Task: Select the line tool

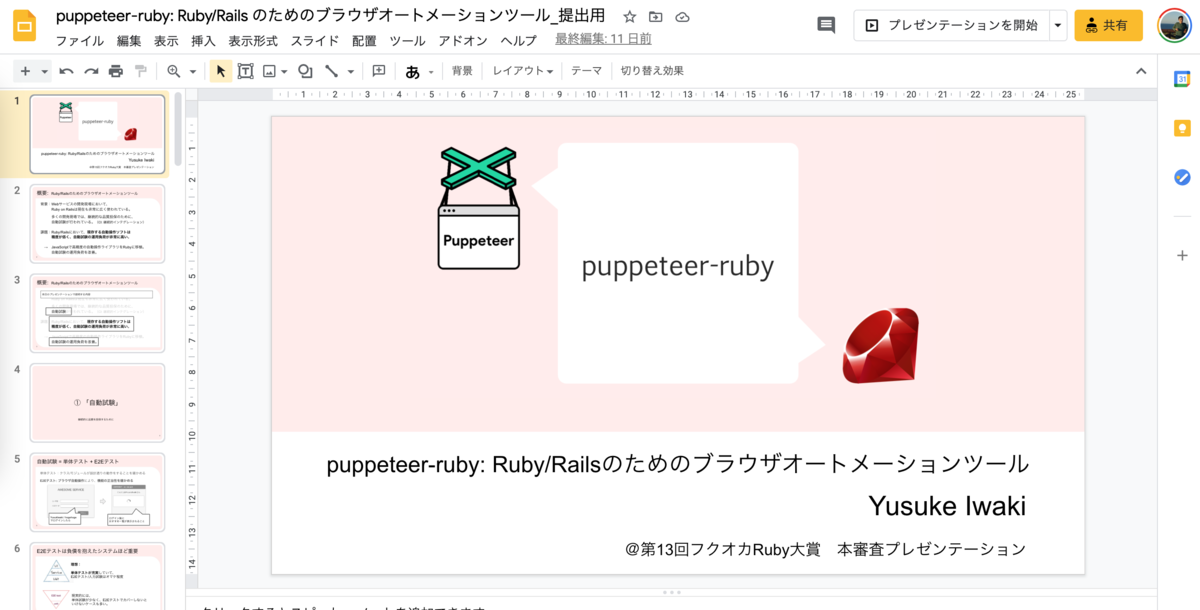Action: click(332, 71)
